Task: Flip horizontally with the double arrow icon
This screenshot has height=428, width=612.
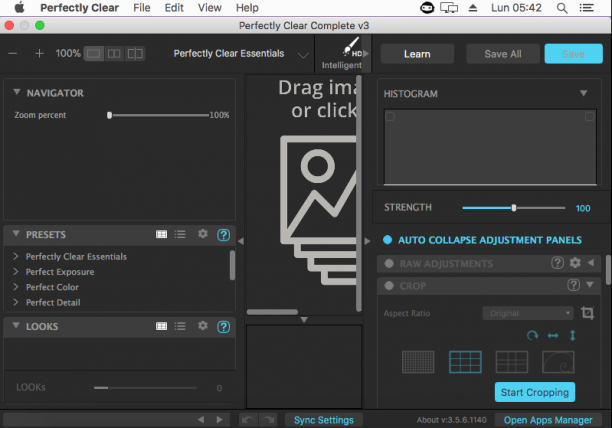Action: pyautogui.click(x=553, y=336)
